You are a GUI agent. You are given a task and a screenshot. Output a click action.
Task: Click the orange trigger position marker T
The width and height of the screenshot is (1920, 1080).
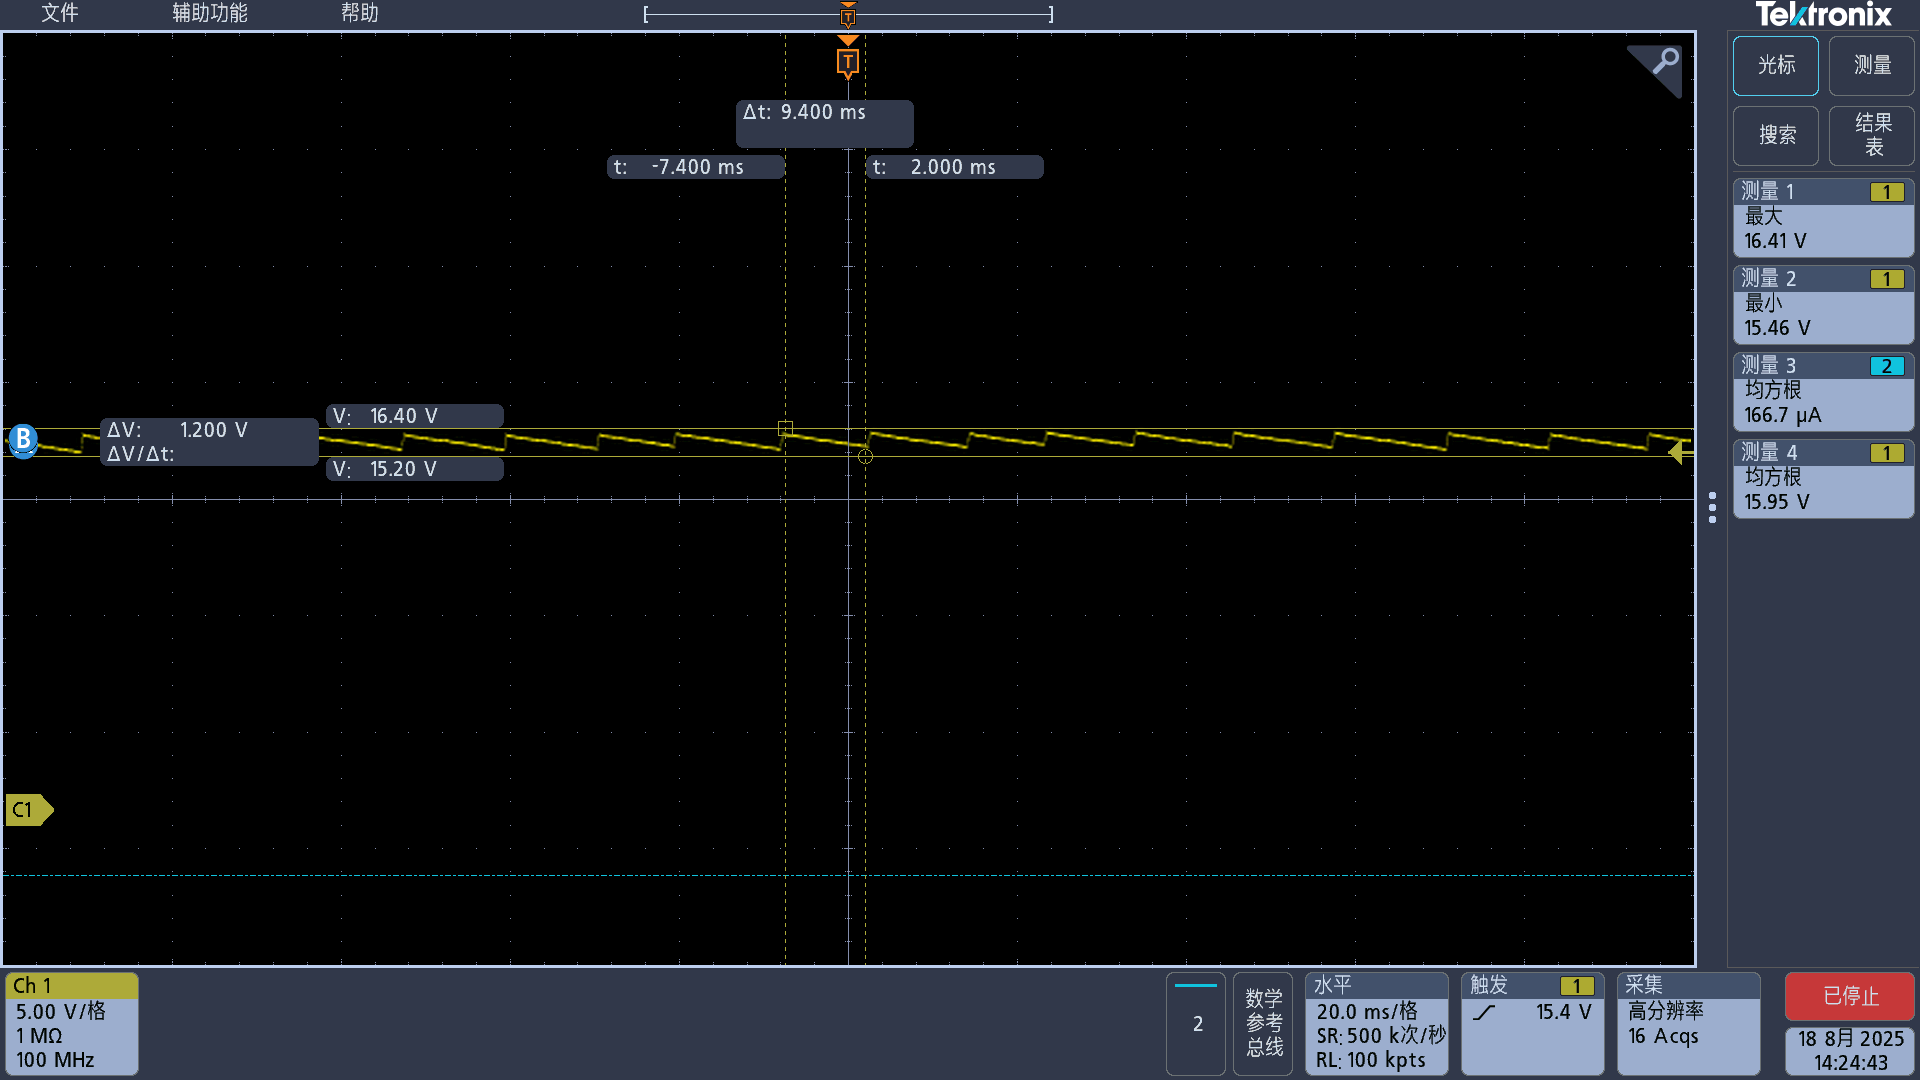(848, 62)
